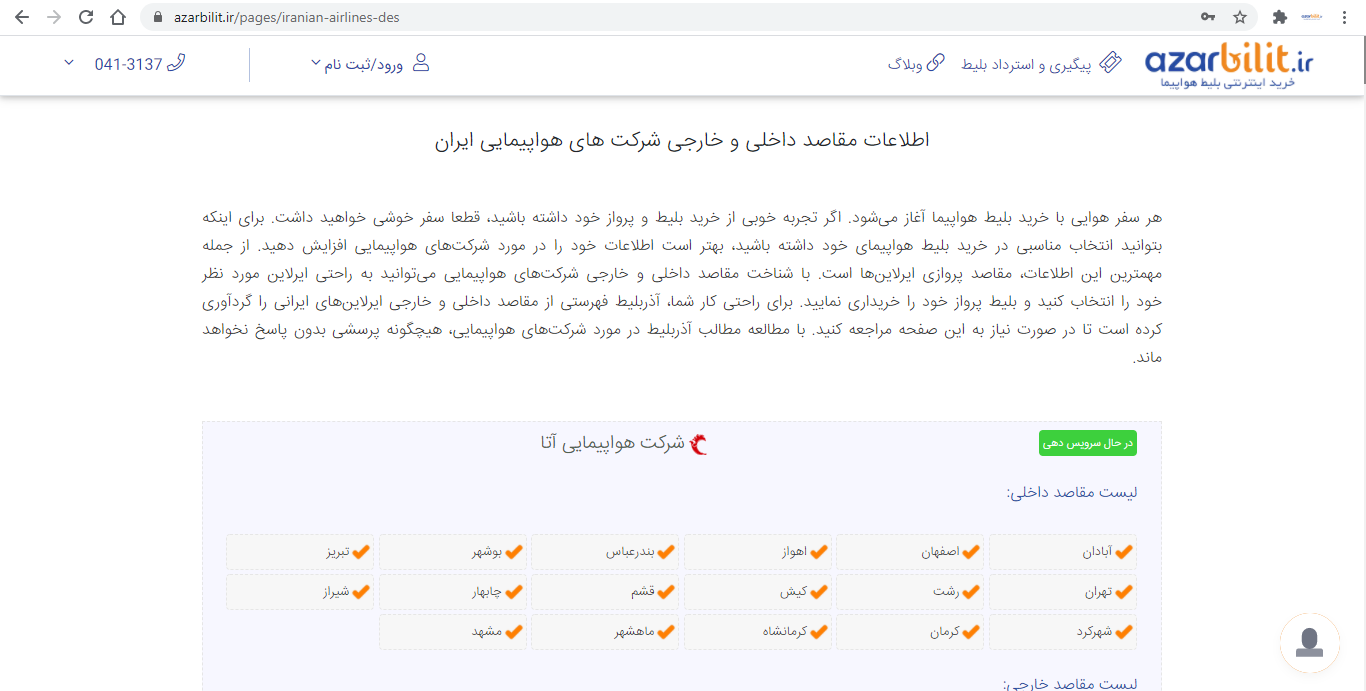Expand the phone number 041-3137 chevron
The image size is (1366, 691).
click(69, 63)
